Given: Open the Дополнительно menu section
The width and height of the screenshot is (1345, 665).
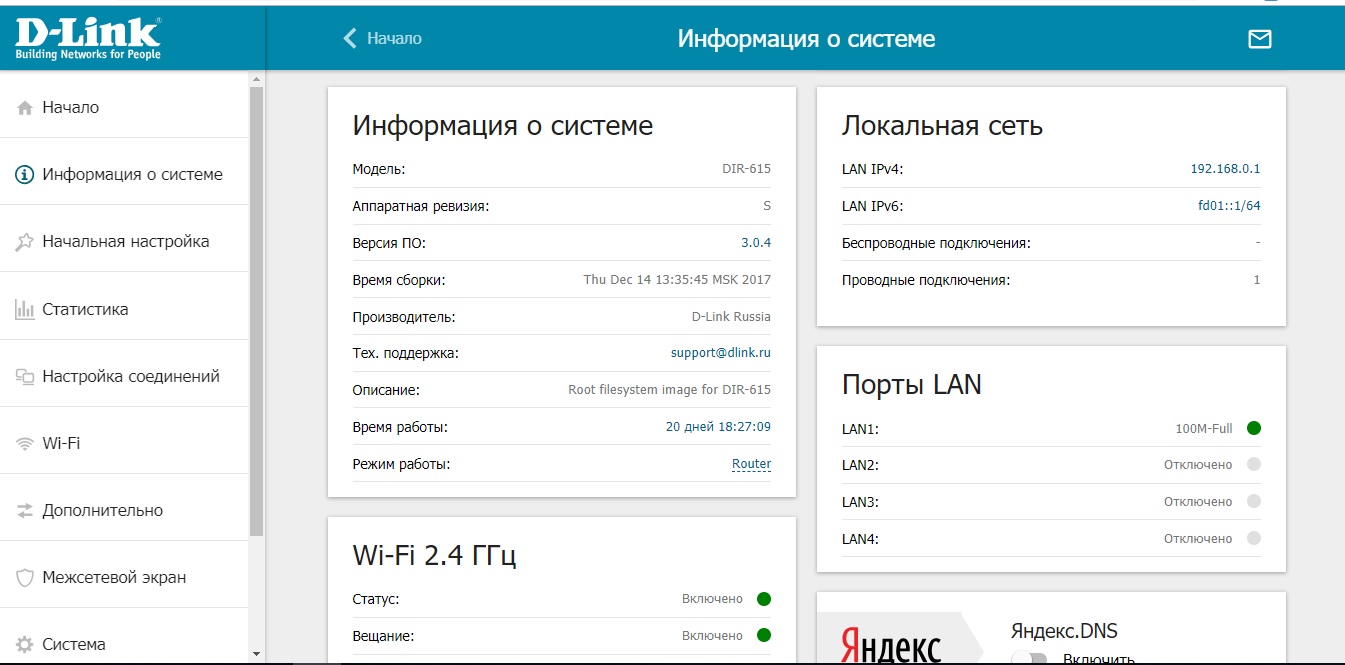Looking at the screenshot, I should coord(102,511).
